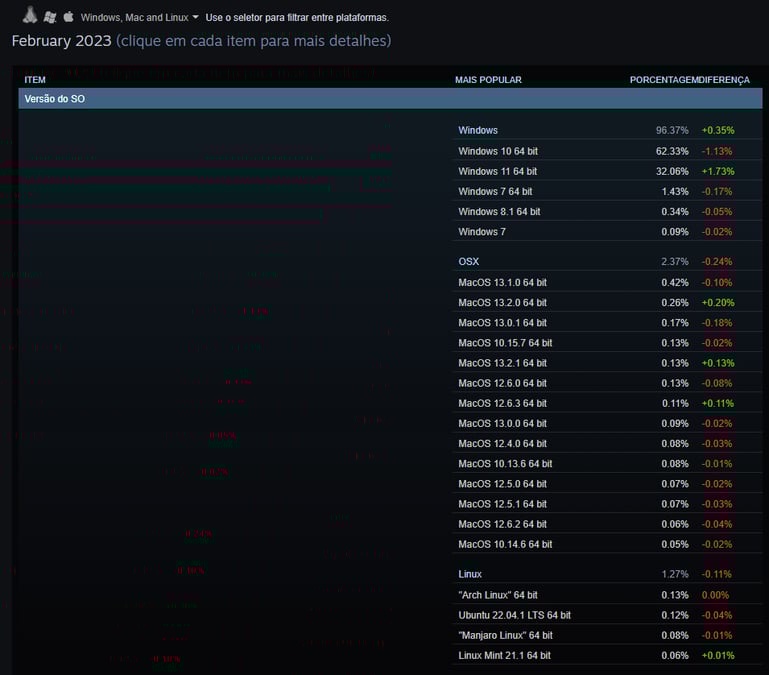Collapse the Versão do SO section header
Viewport: 769px width, 675px height.
[390, 99]
